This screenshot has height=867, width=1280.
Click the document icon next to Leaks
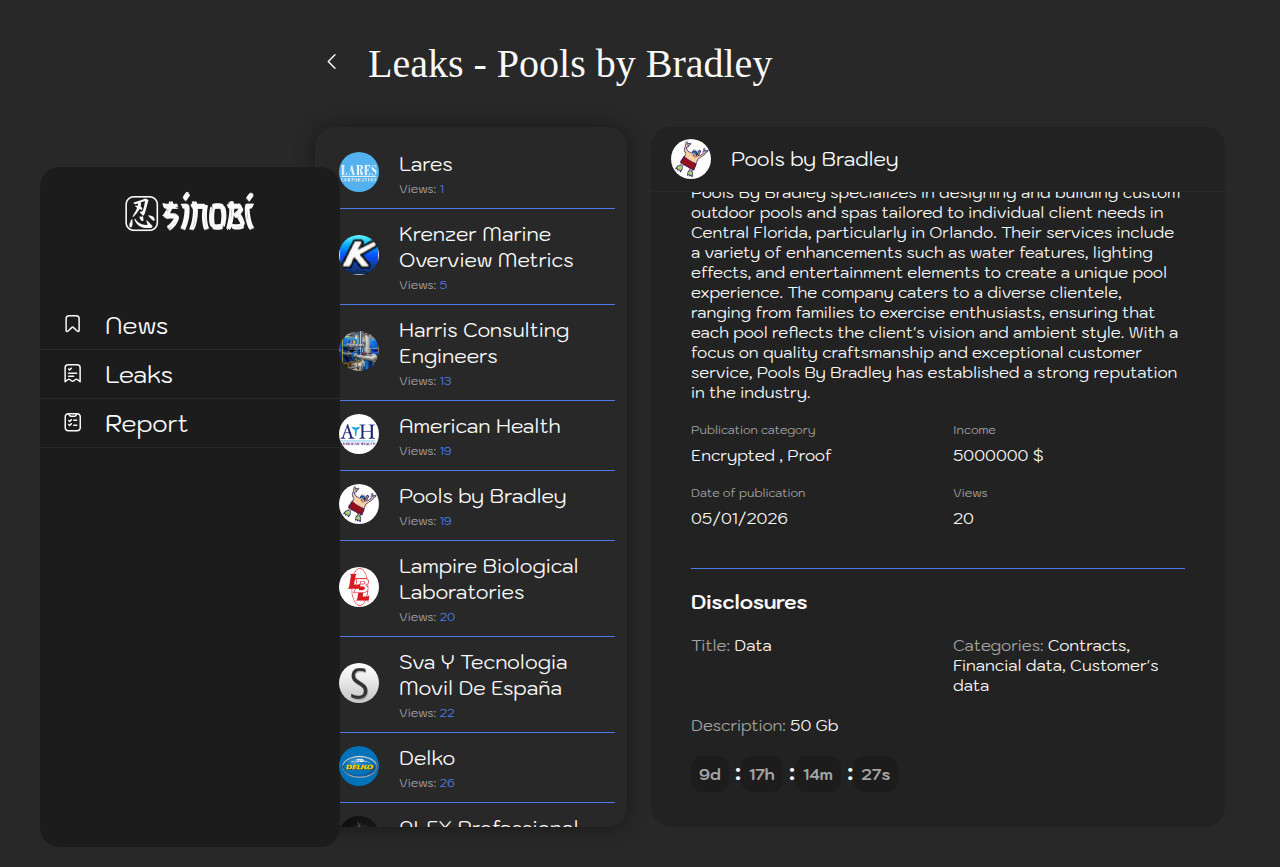[72, 374]
